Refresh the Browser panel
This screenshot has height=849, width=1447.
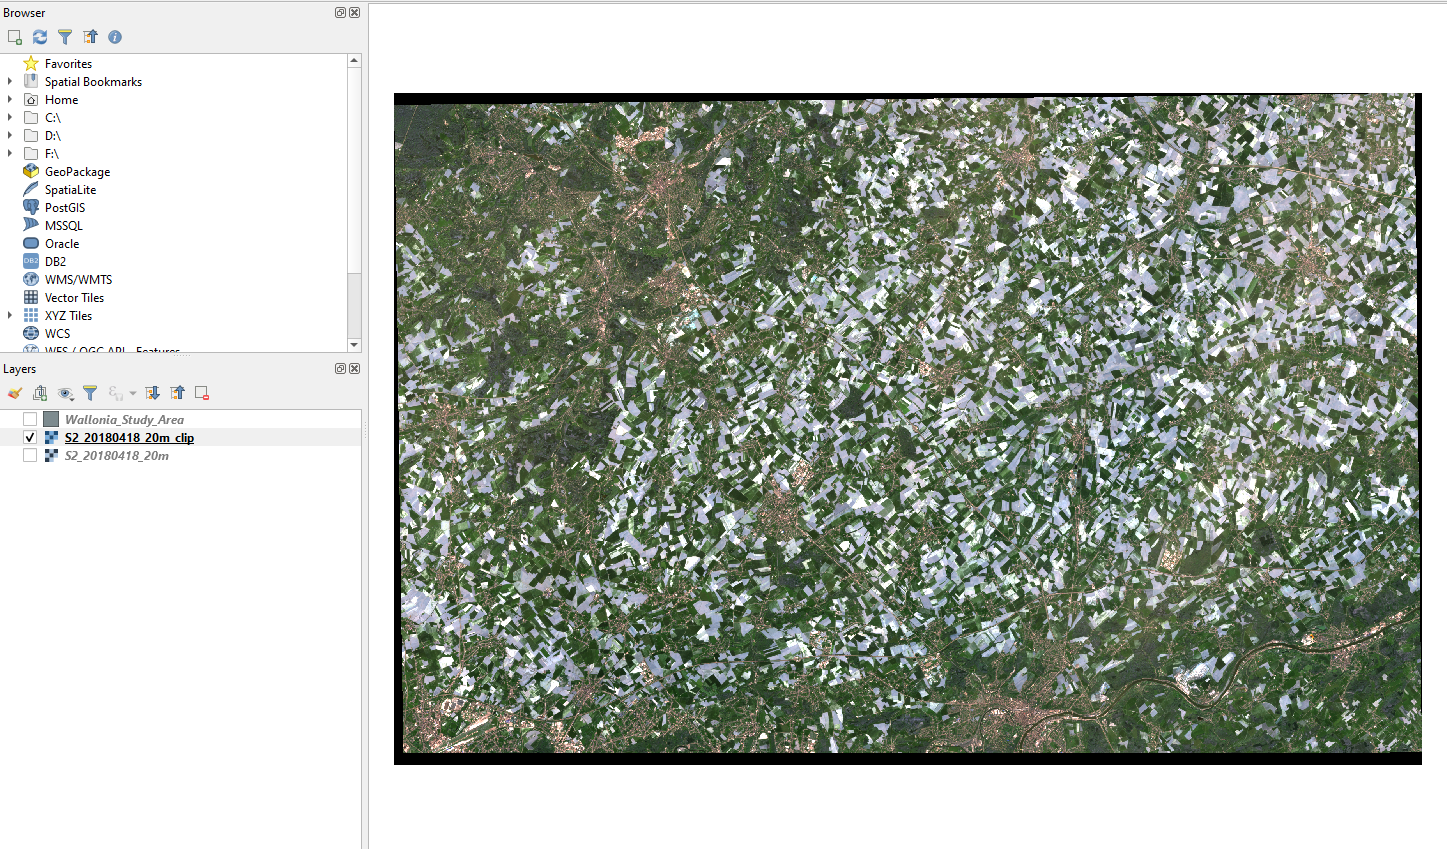pyautogui.click(x=40, y=37)
